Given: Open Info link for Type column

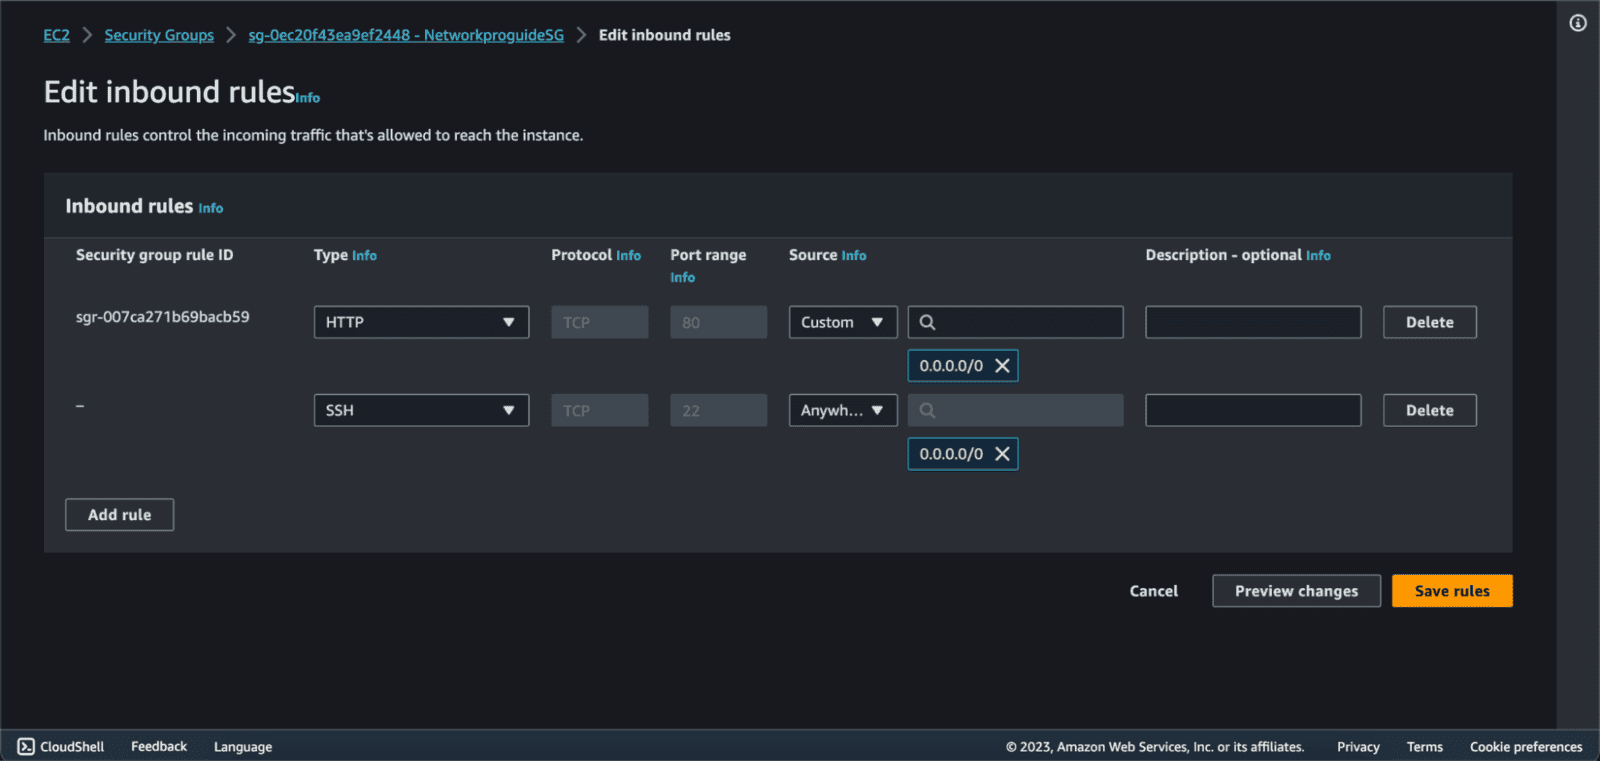Looking at the screenshot, I should click(365, 256).
